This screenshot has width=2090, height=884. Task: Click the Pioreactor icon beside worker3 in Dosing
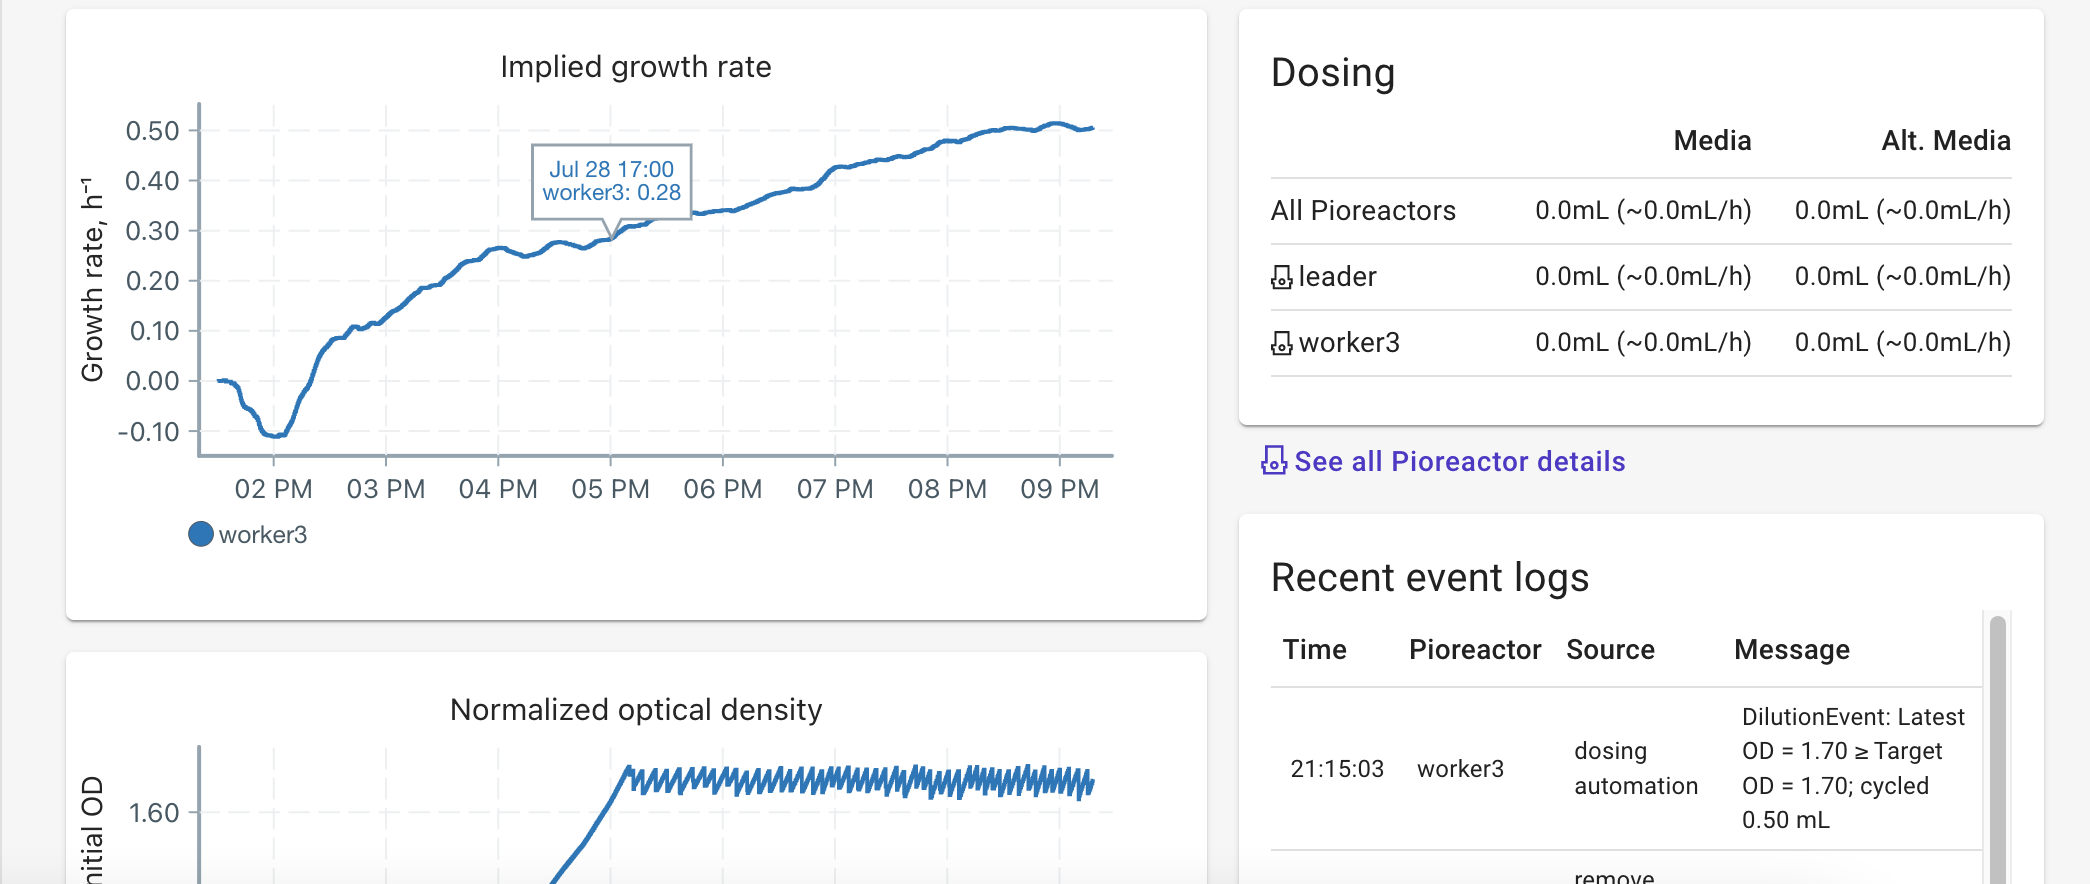click(1281, 342)
